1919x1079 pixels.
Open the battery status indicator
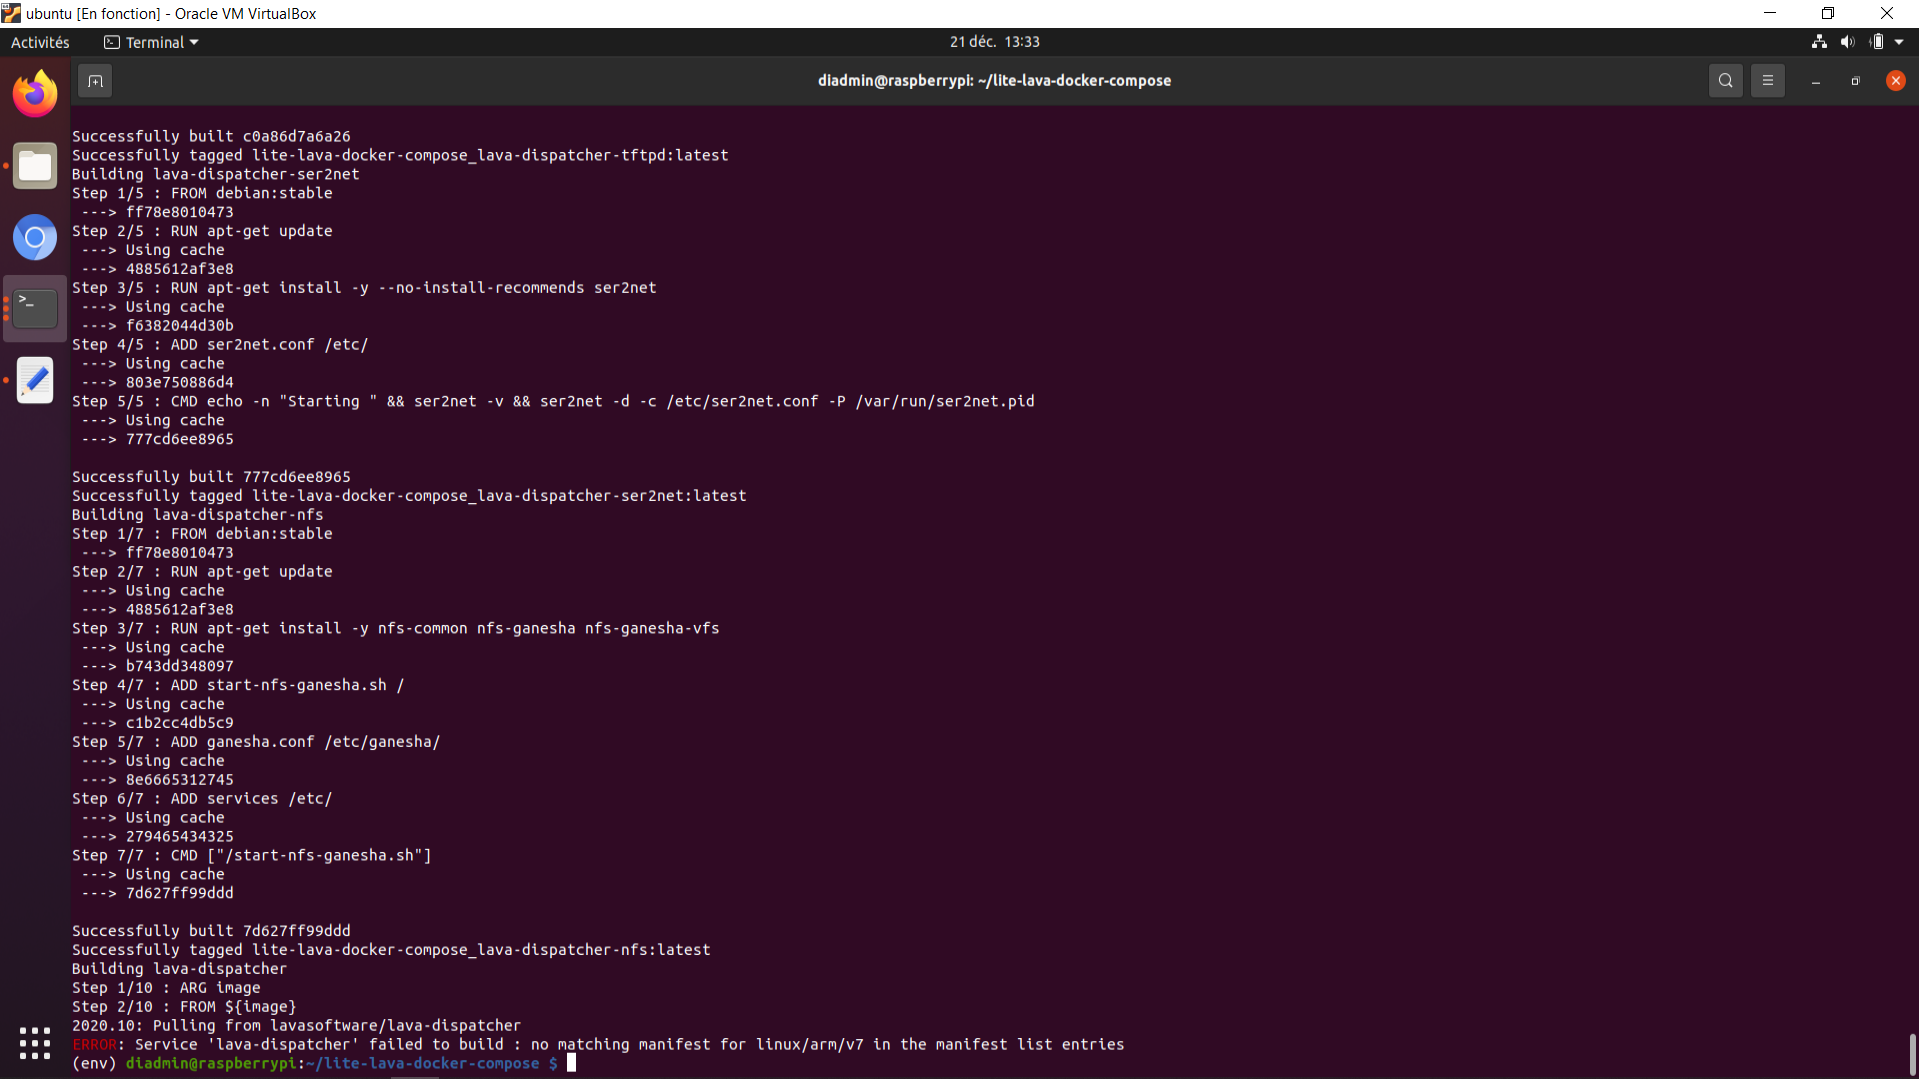point(1876,42)
